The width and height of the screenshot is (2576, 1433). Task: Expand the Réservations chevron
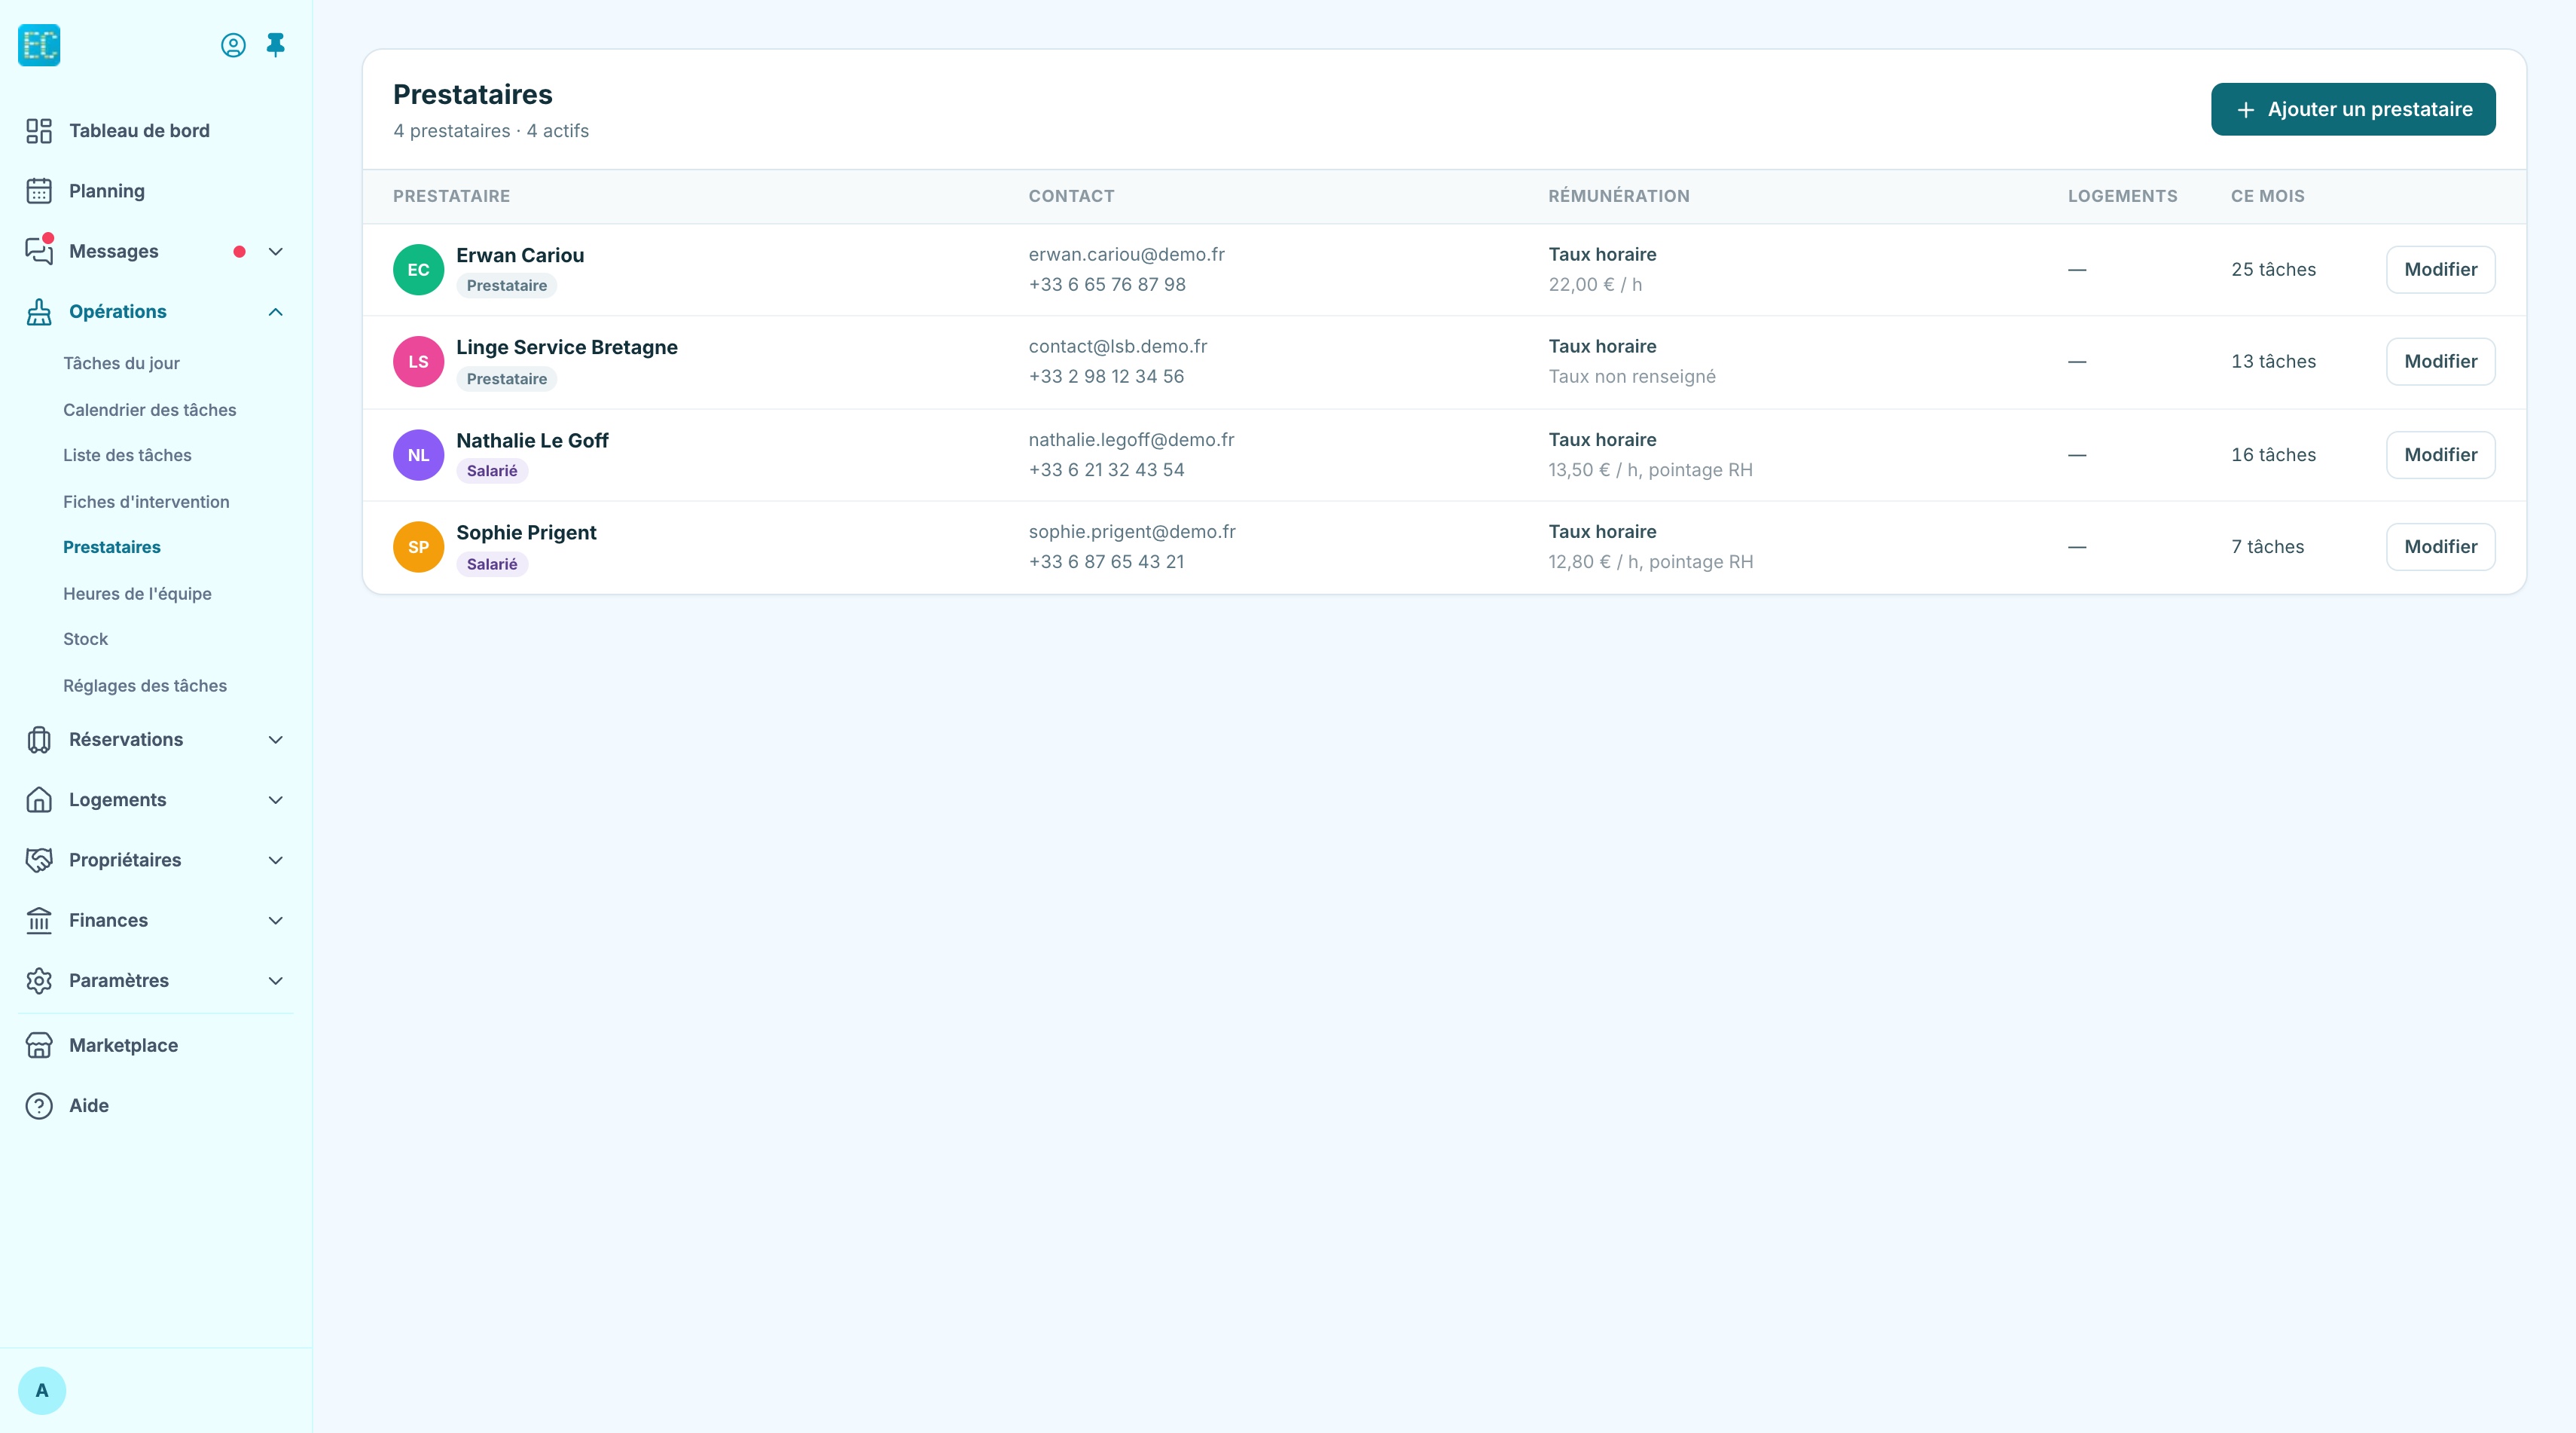[x=276, y=740]
